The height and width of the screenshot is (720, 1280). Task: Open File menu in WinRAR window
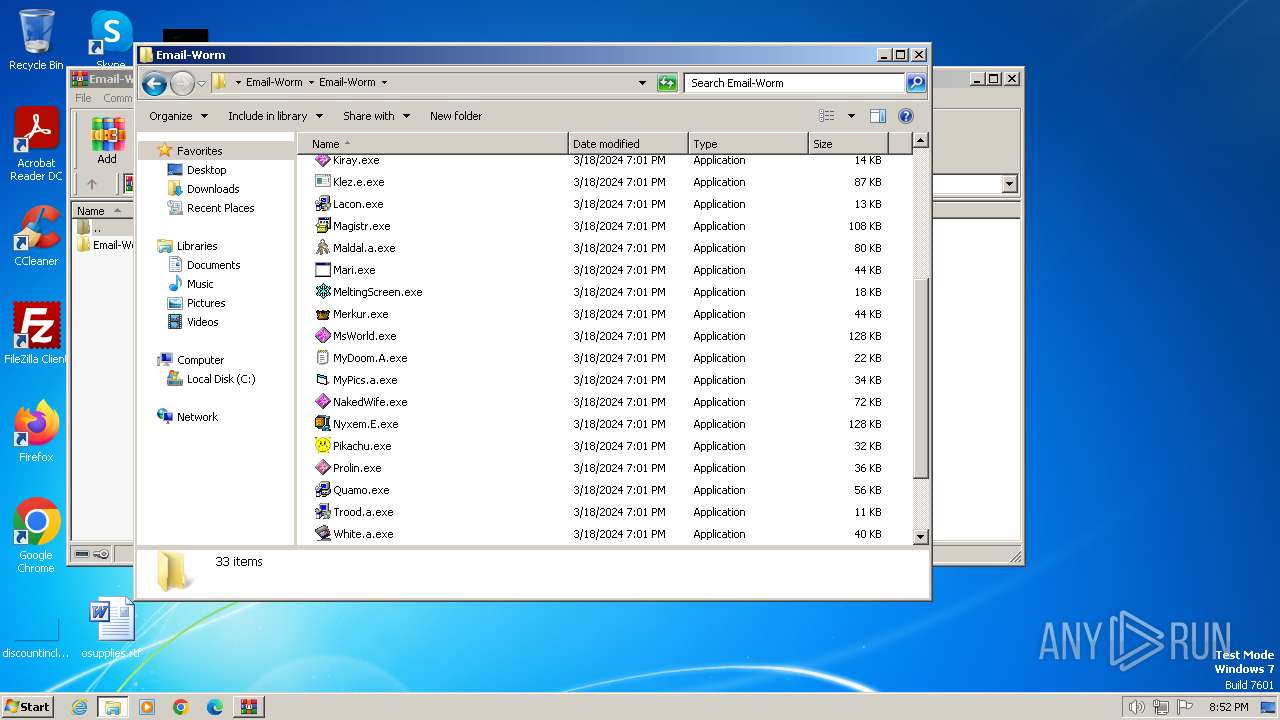click(x=83, y=98)
